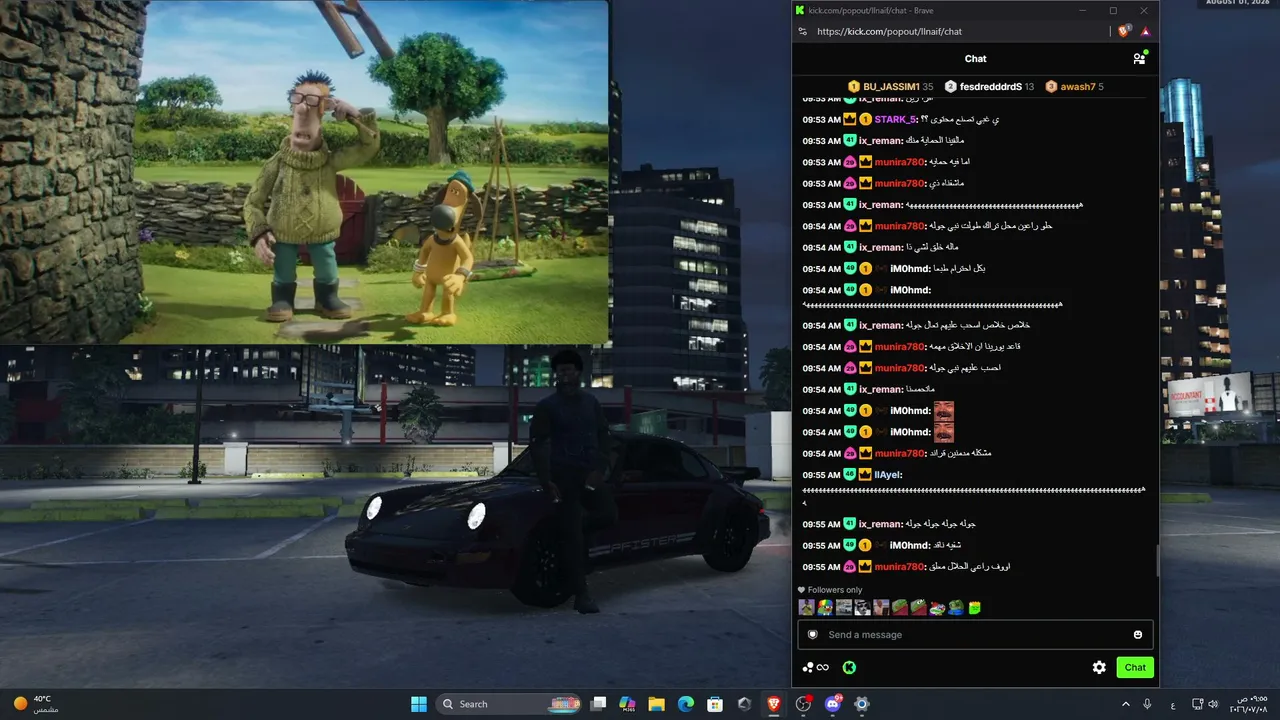The height and width of the screenshot is (720, 1280).
Task: Open awash7 in top gifters leaderboard
Action: pyautogui.click(x=1075, y=87)
